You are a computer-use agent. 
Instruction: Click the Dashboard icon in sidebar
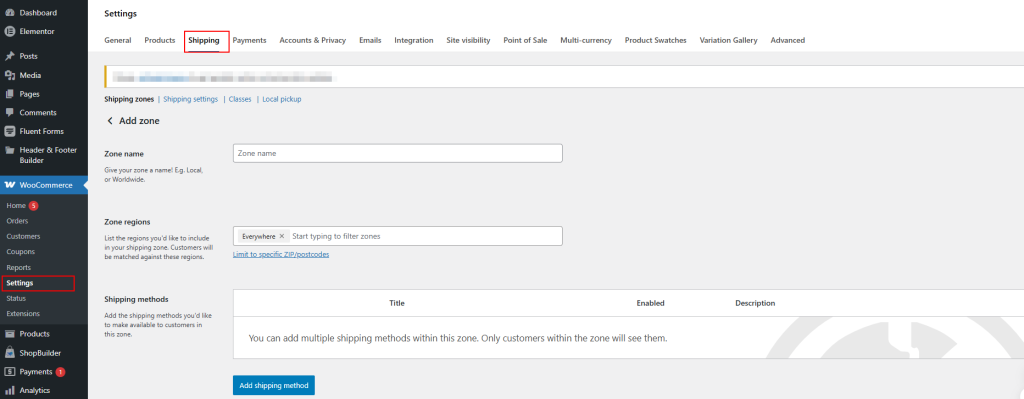[10, 12]
